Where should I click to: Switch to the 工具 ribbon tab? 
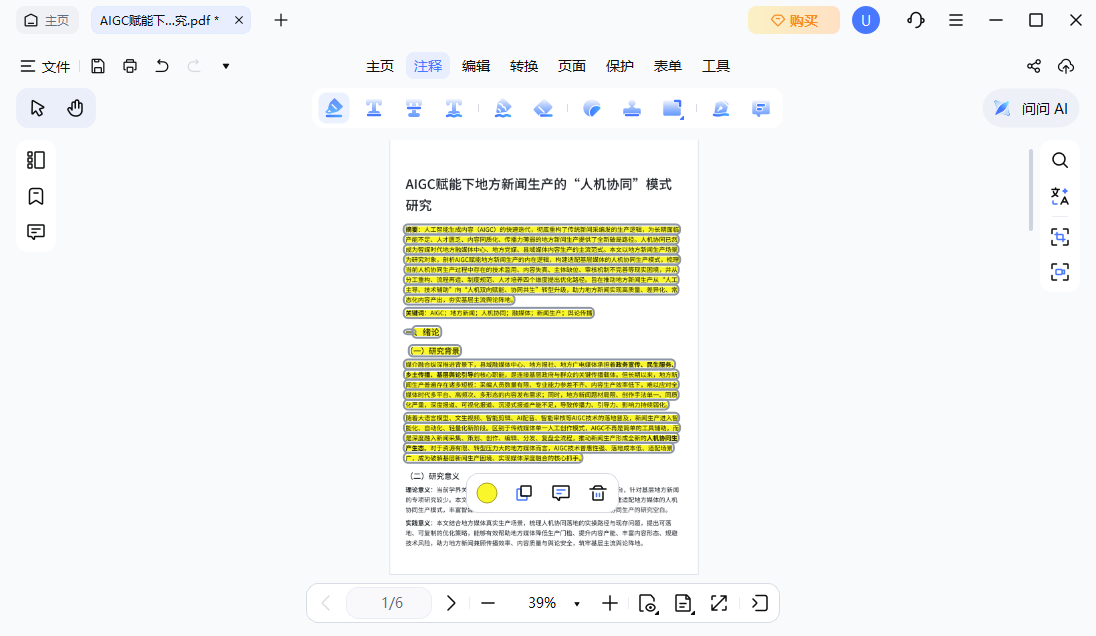tap(716, 66)
